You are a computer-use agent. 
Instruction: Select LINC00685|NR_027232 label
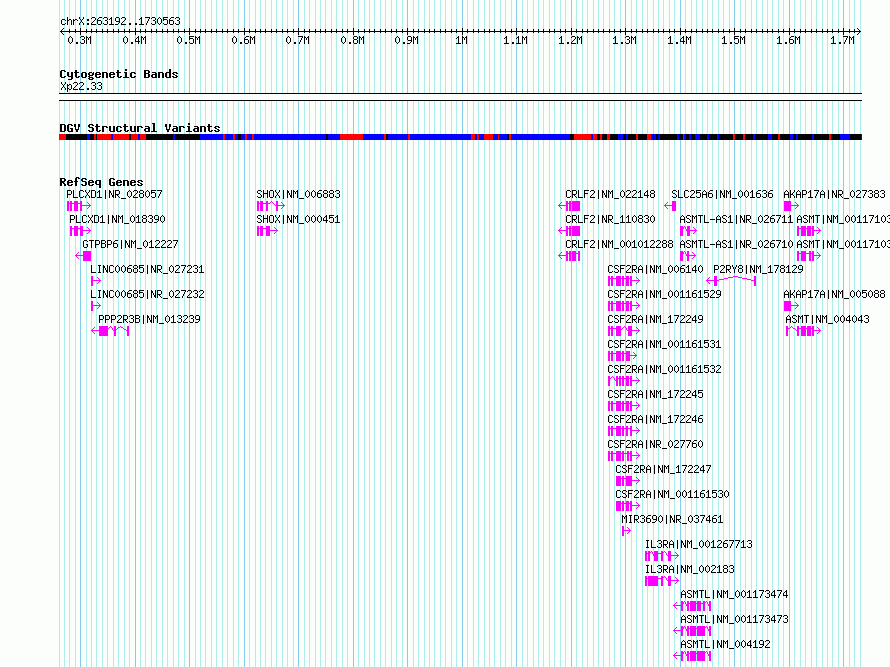147,294
